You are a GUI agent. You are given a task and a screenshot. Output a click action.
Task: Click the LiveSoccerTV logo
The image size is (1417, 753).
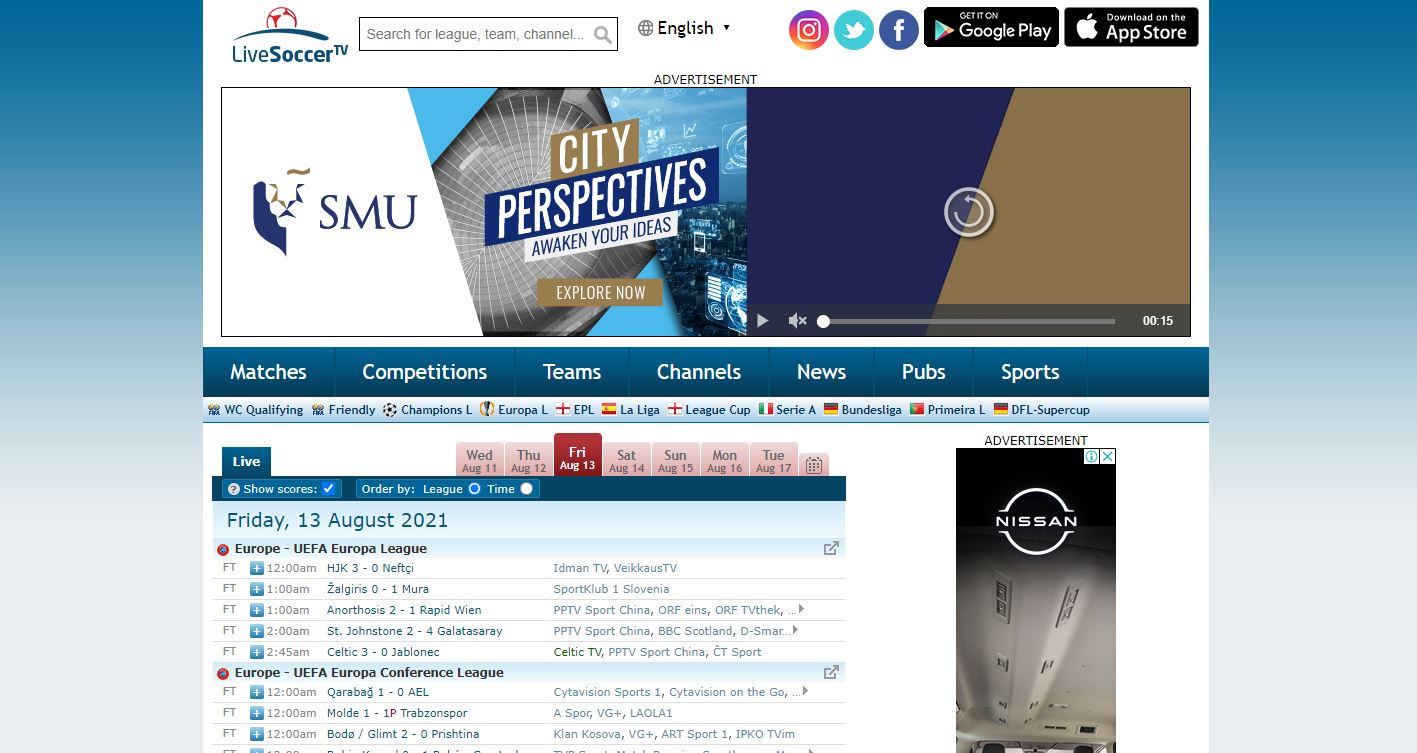(289, 36)
